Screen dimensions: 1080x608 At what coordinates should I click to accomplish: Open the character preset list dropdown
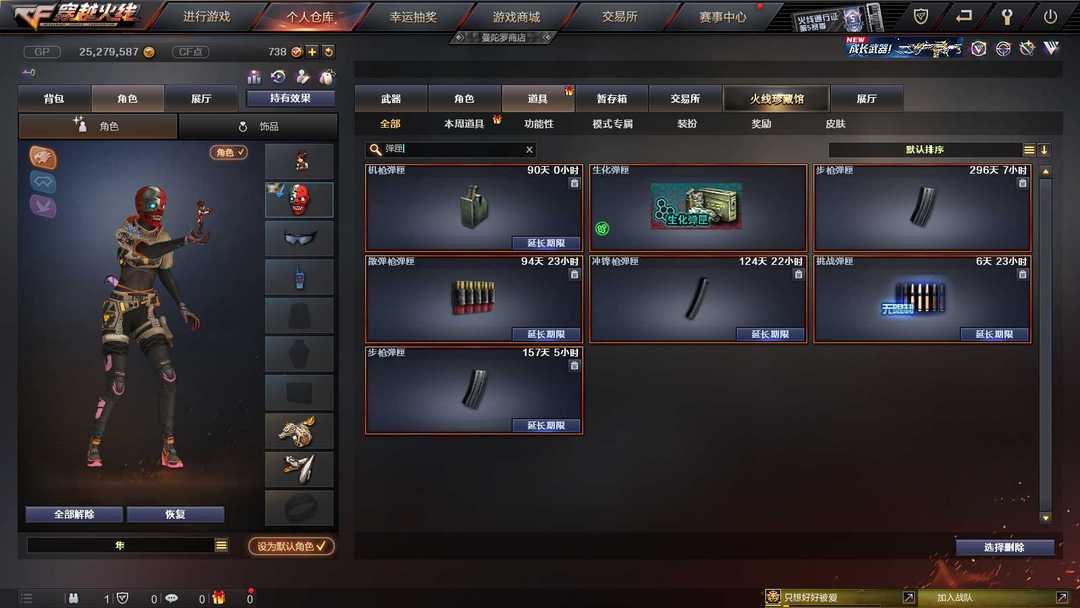pos(221,545)
